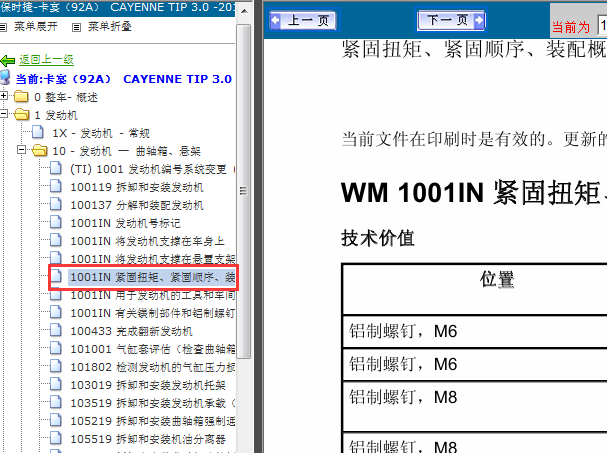
Task: Open 101802 检测发动机的气缸压力 entry
Action: (x=153, y=367)
